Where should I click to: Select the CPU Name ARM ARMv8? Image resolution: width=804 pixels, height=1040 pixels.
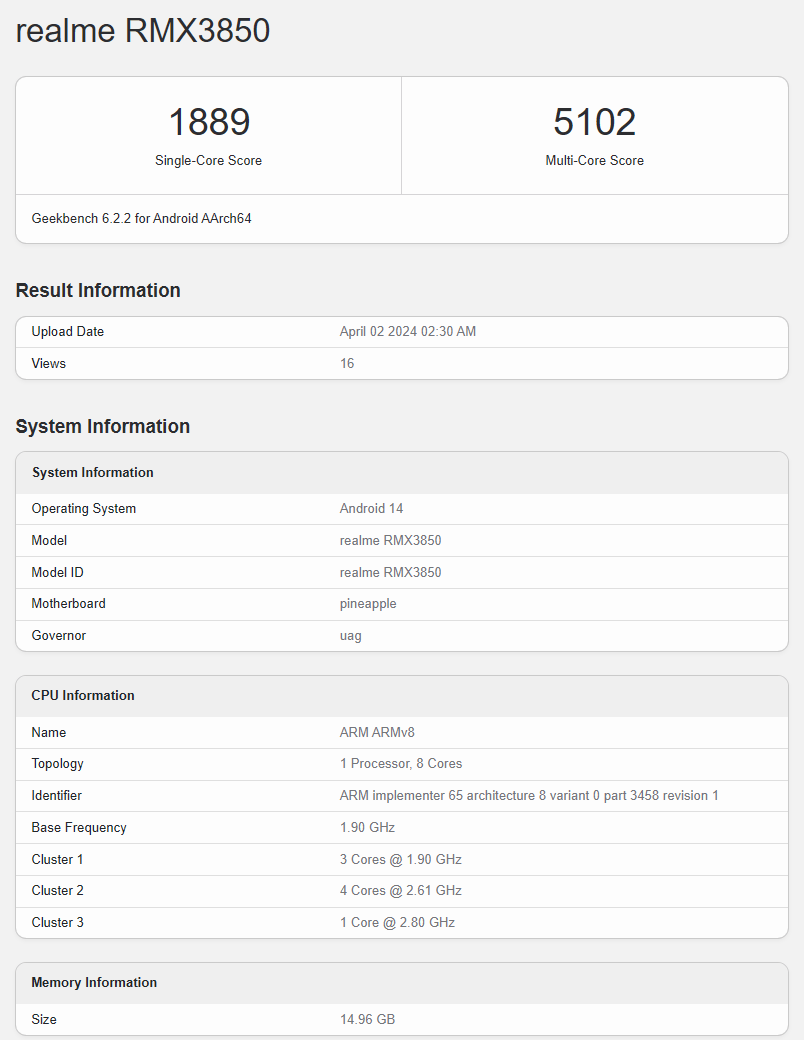tap(377, 732)
